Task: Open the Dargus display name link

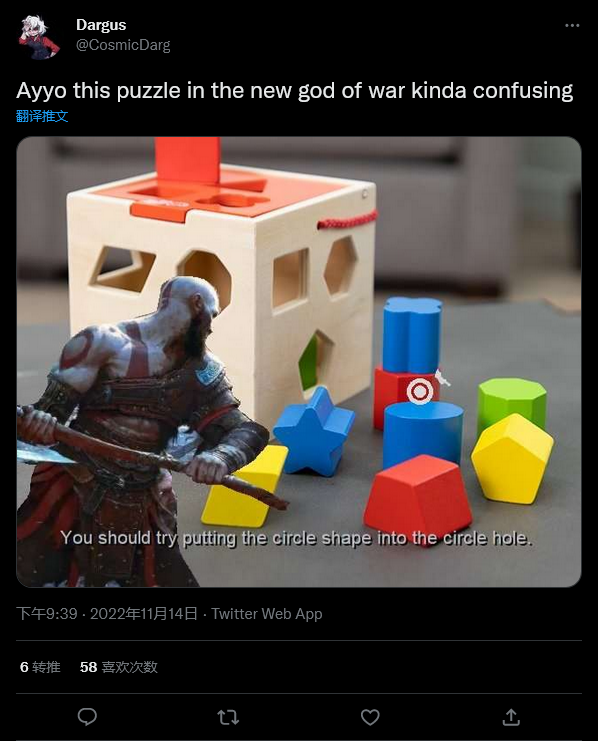Action: click(x=101, y=25)
